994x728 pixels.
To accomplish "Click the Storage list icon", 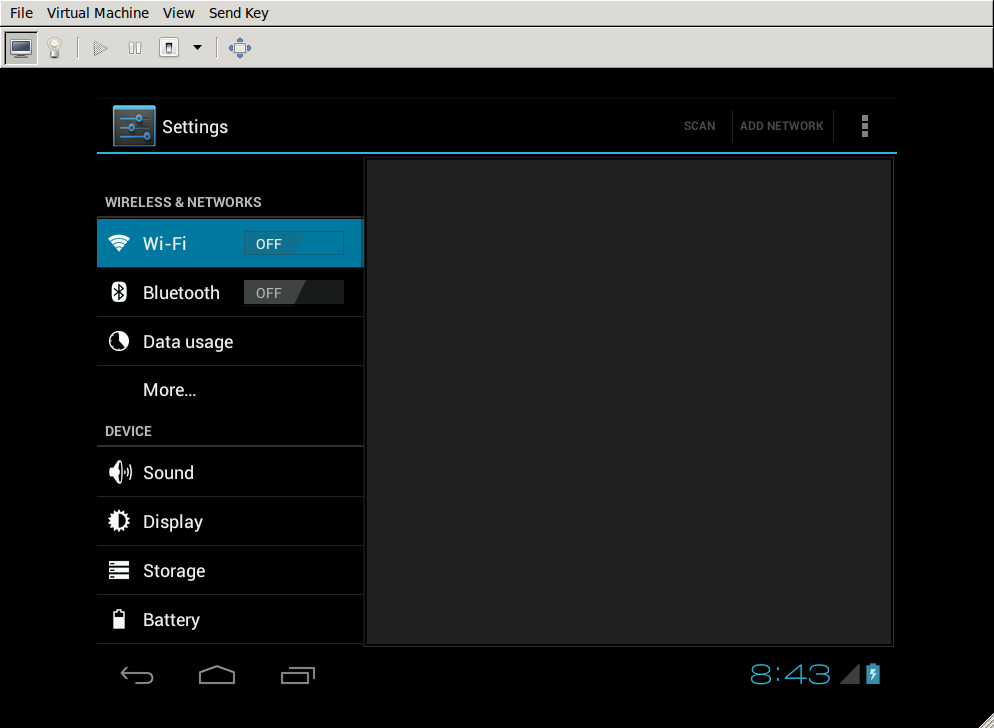I will 119,570.
